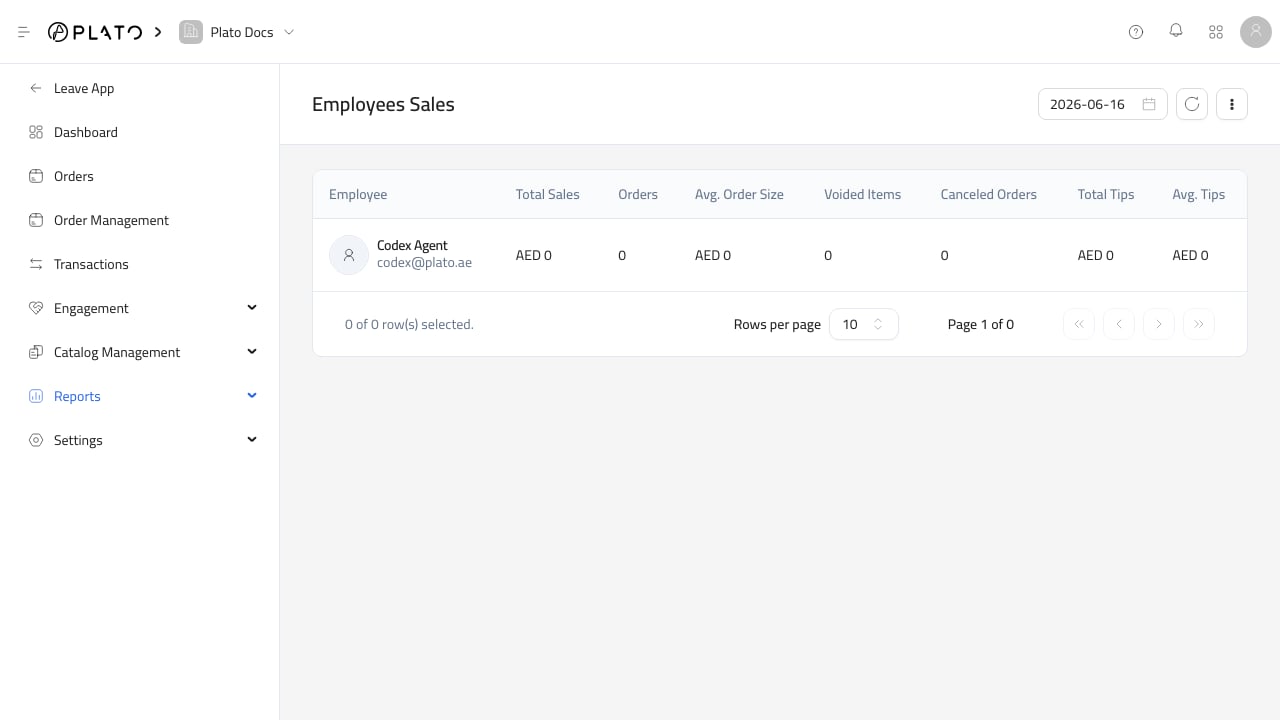Open Transactions

point(91,264)
